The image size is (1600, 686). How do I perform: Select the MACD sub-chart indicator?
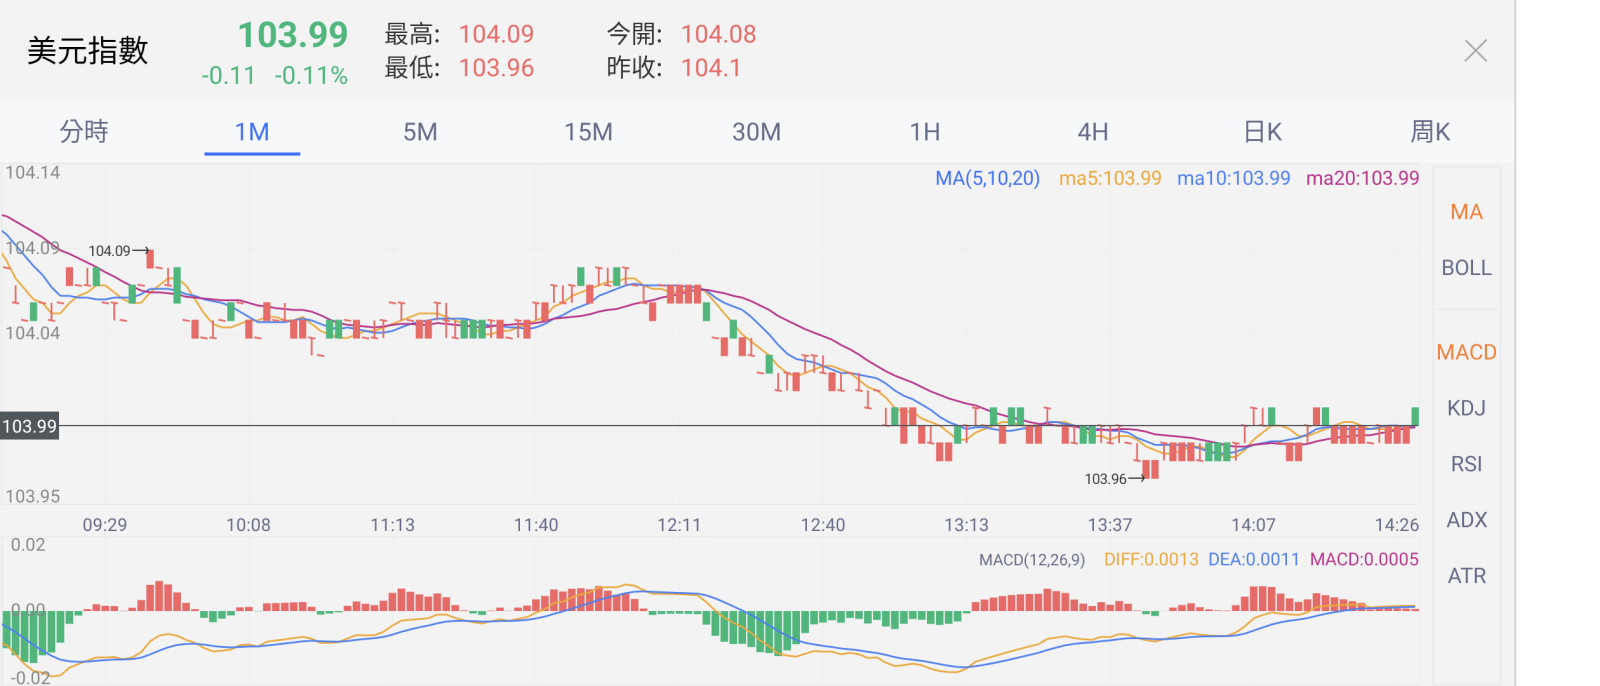(x=1466, y=352)
